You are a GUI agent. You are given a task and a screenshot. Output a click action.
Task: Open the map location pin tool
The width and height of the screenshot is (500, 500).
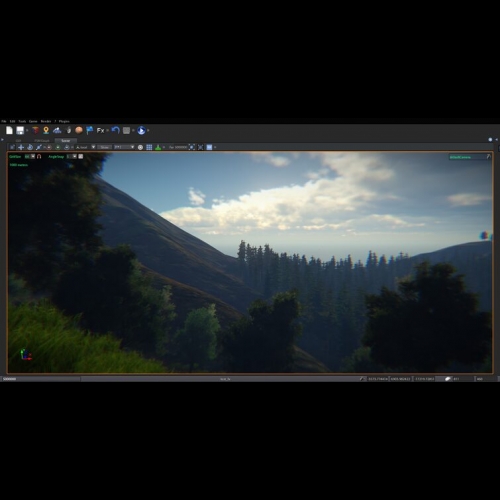pyautogui.click(x=46, y=130)
